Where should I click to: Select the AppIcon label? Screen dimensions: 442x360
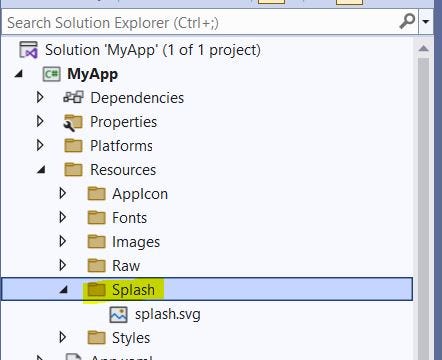[140, 194]
